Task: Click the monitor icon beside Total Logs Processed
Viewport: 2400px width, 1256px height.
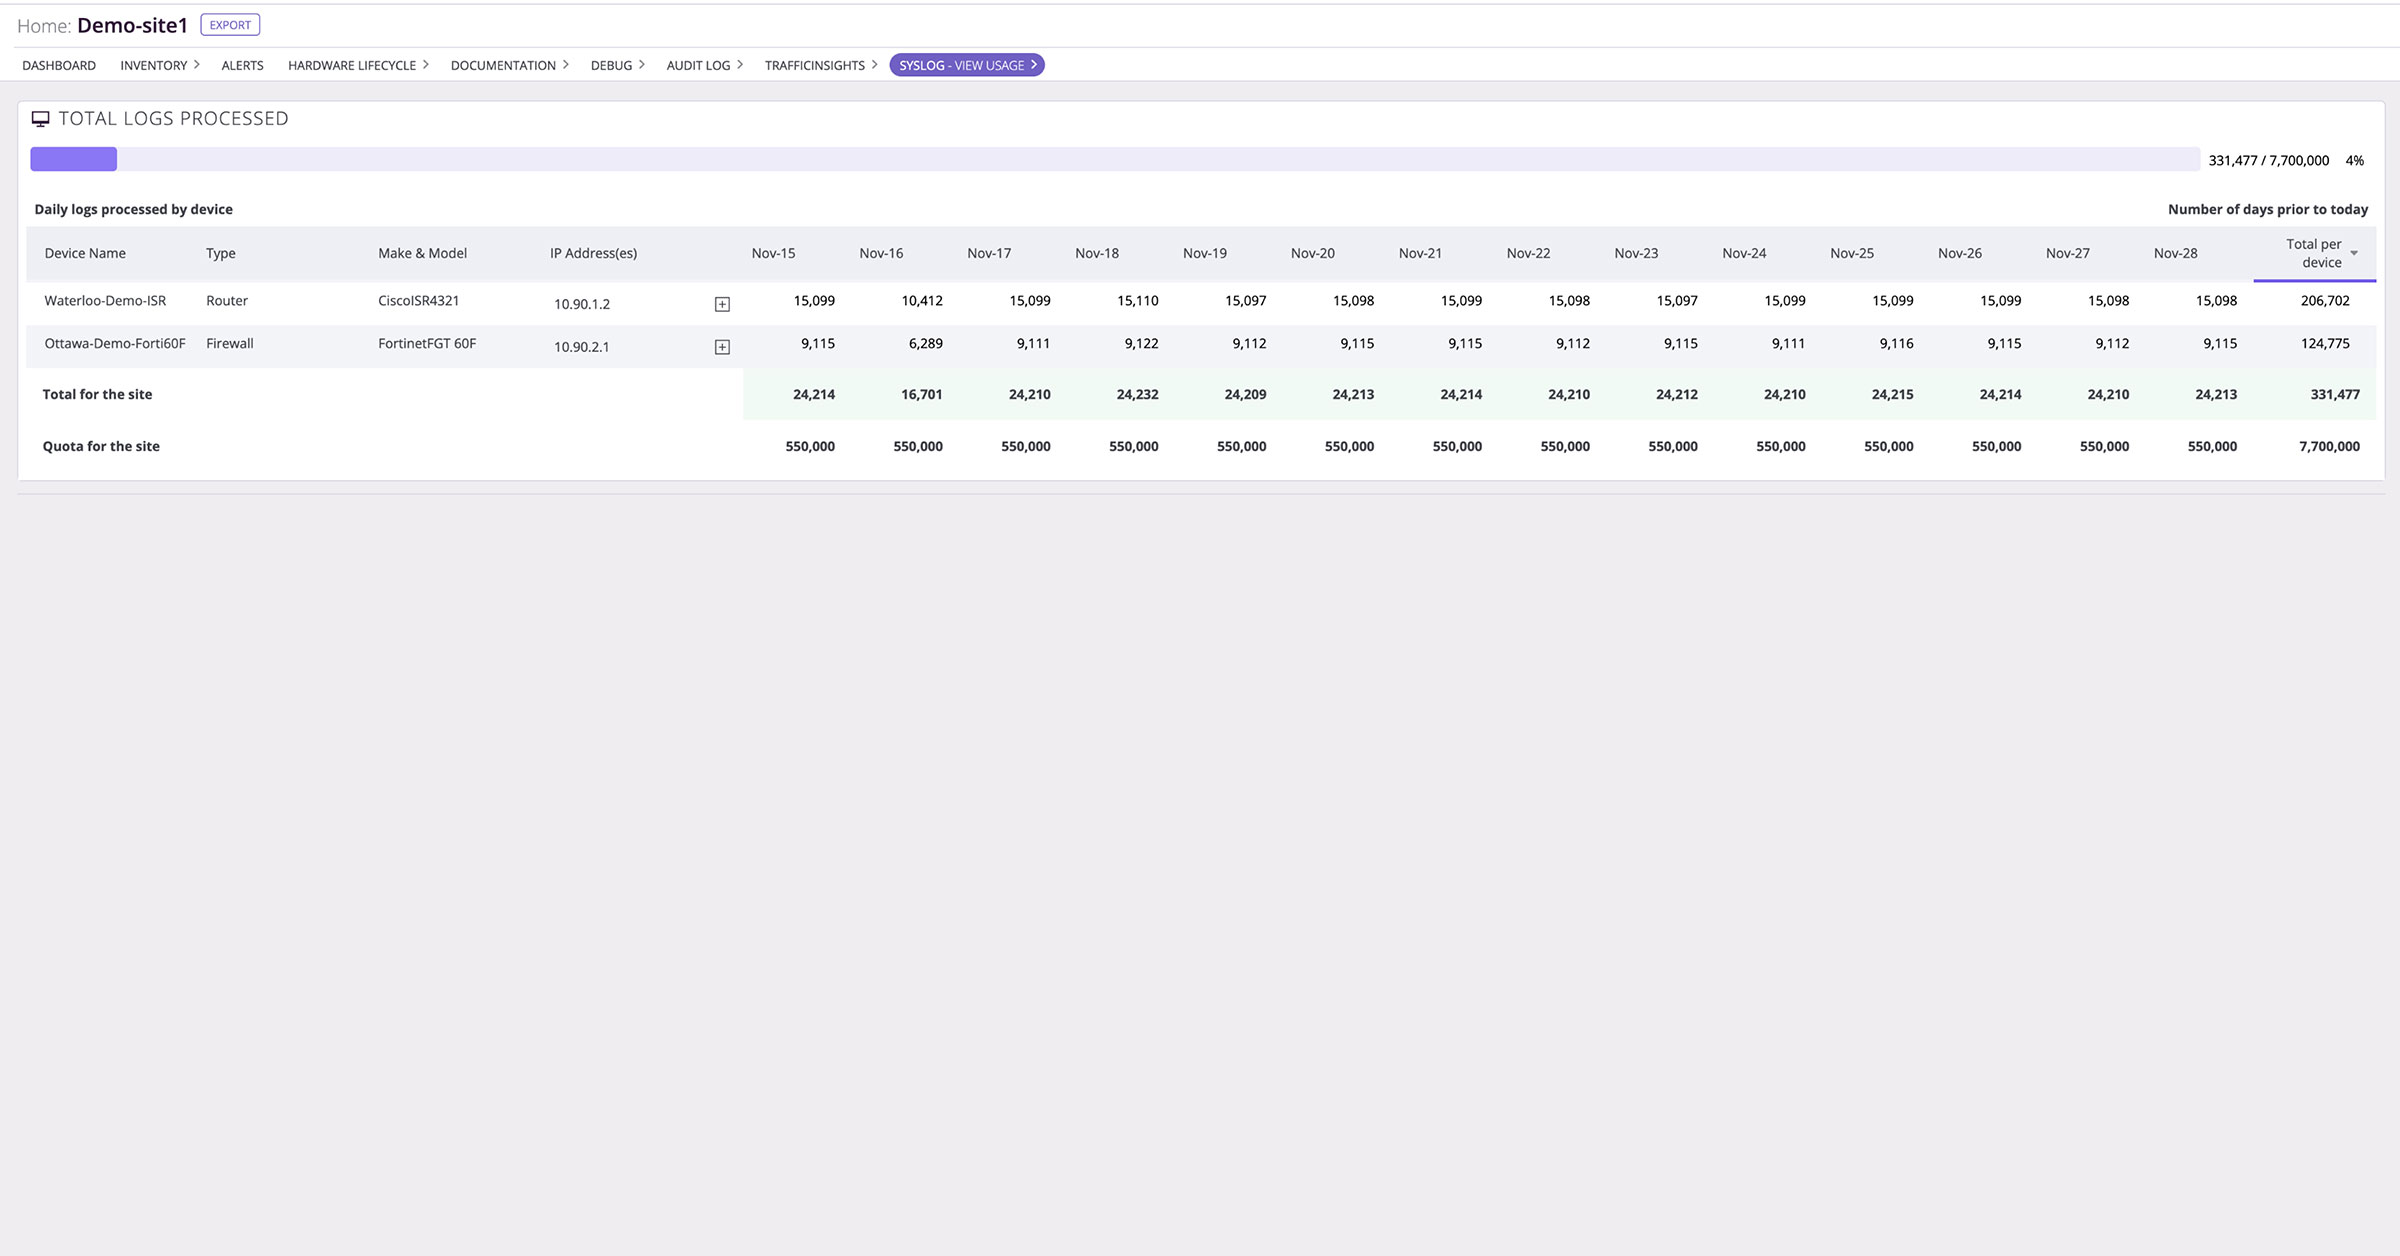Action: [41, 119]
